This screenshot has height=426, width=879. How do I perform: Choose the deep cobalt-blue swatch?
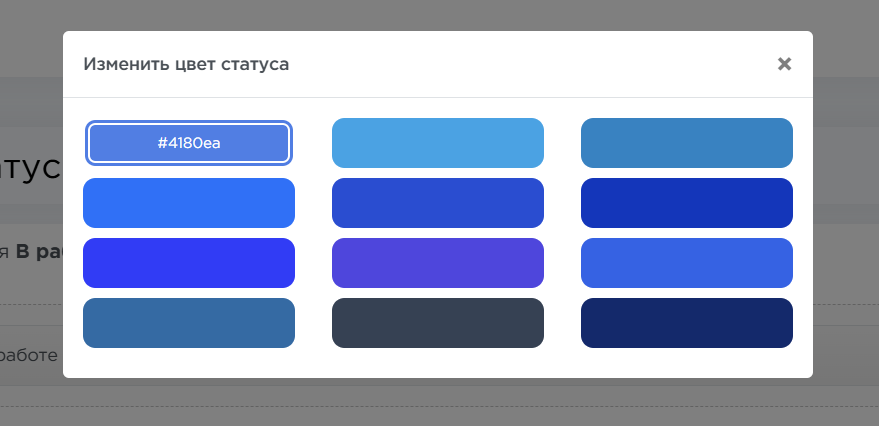click(687, 203)
